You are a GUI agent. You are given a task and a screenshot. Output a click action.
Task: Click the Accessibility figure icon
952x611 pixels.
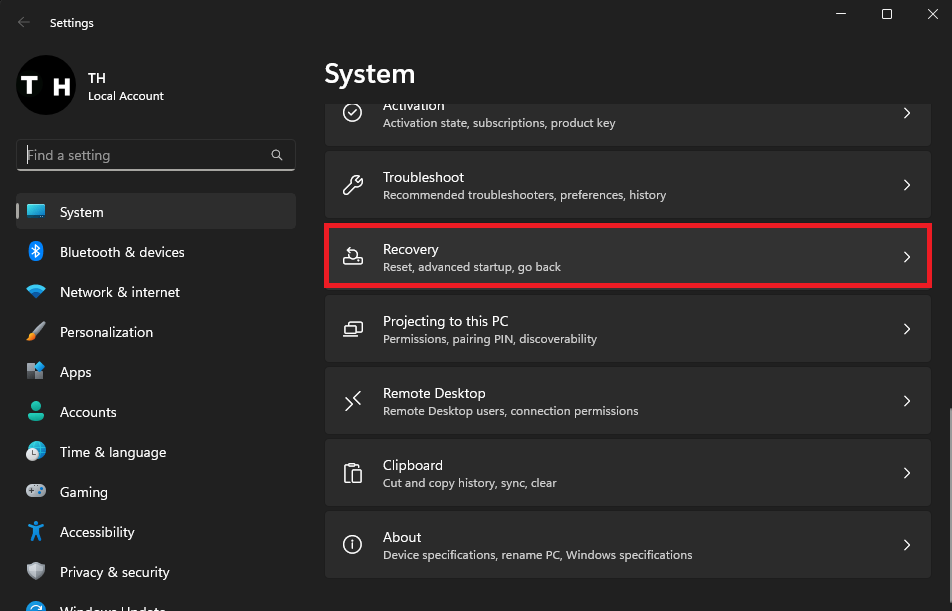36,532
